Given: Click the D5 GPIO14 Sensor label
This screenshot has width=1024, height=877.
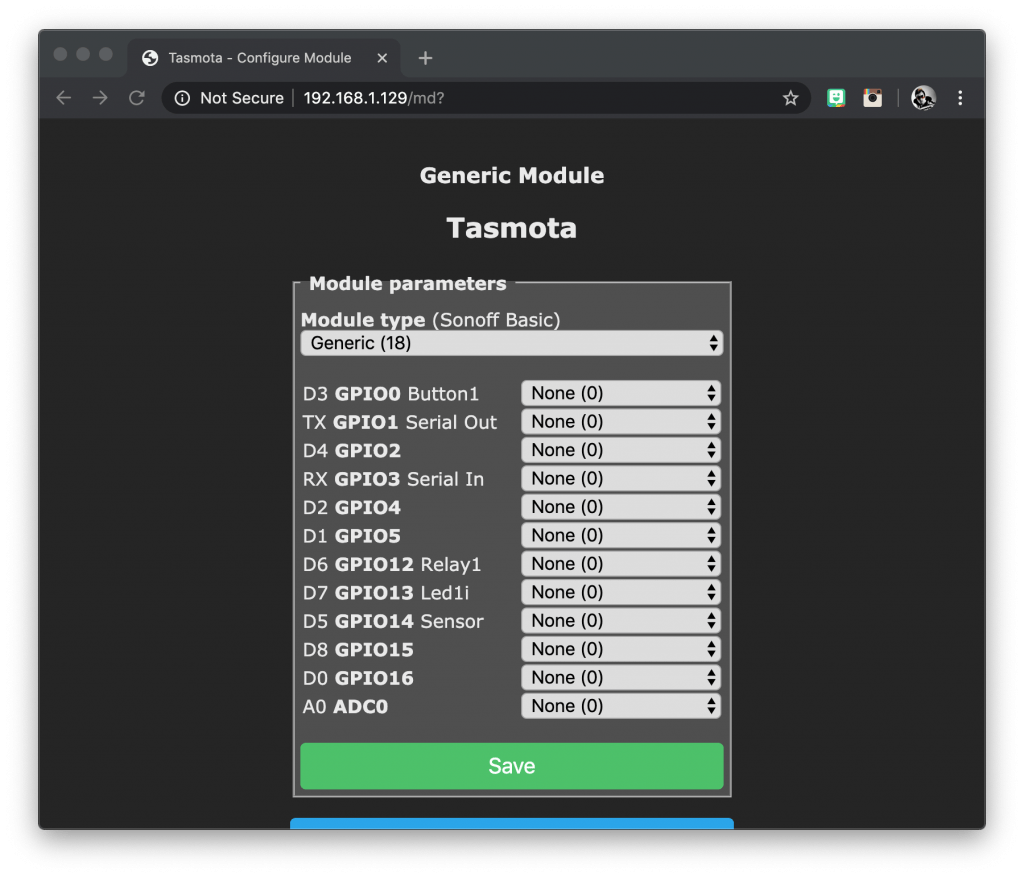Looking at the screenshot, I should (x=392, y=621).
